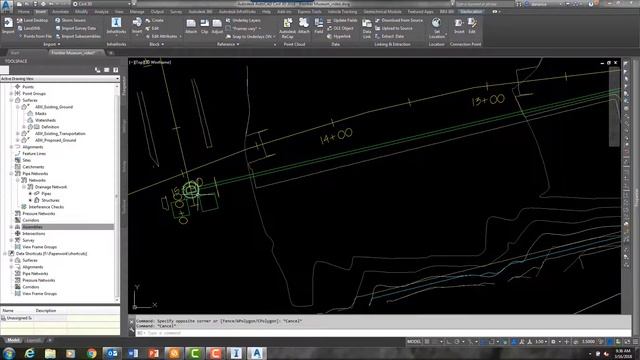Expand the Alignments tree node
Image resolution: width=640 pixels, height=360 pixels.
(x=11, y=147)
